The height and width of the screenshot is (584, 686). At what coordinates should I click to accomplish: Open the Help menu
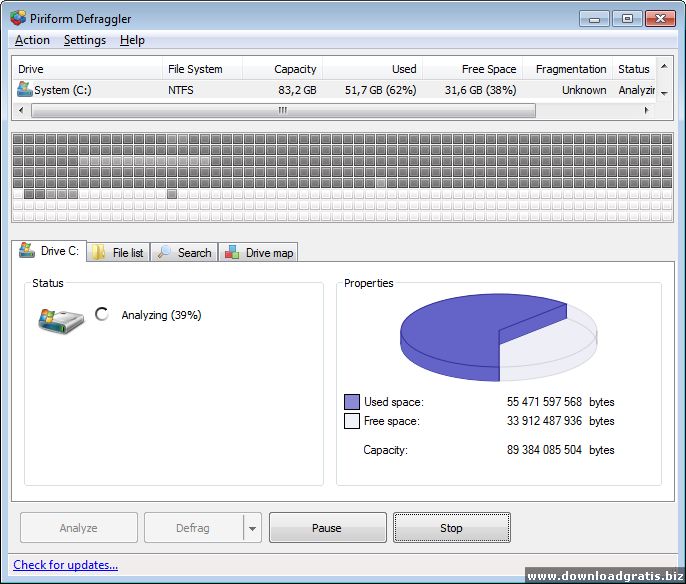132,40
